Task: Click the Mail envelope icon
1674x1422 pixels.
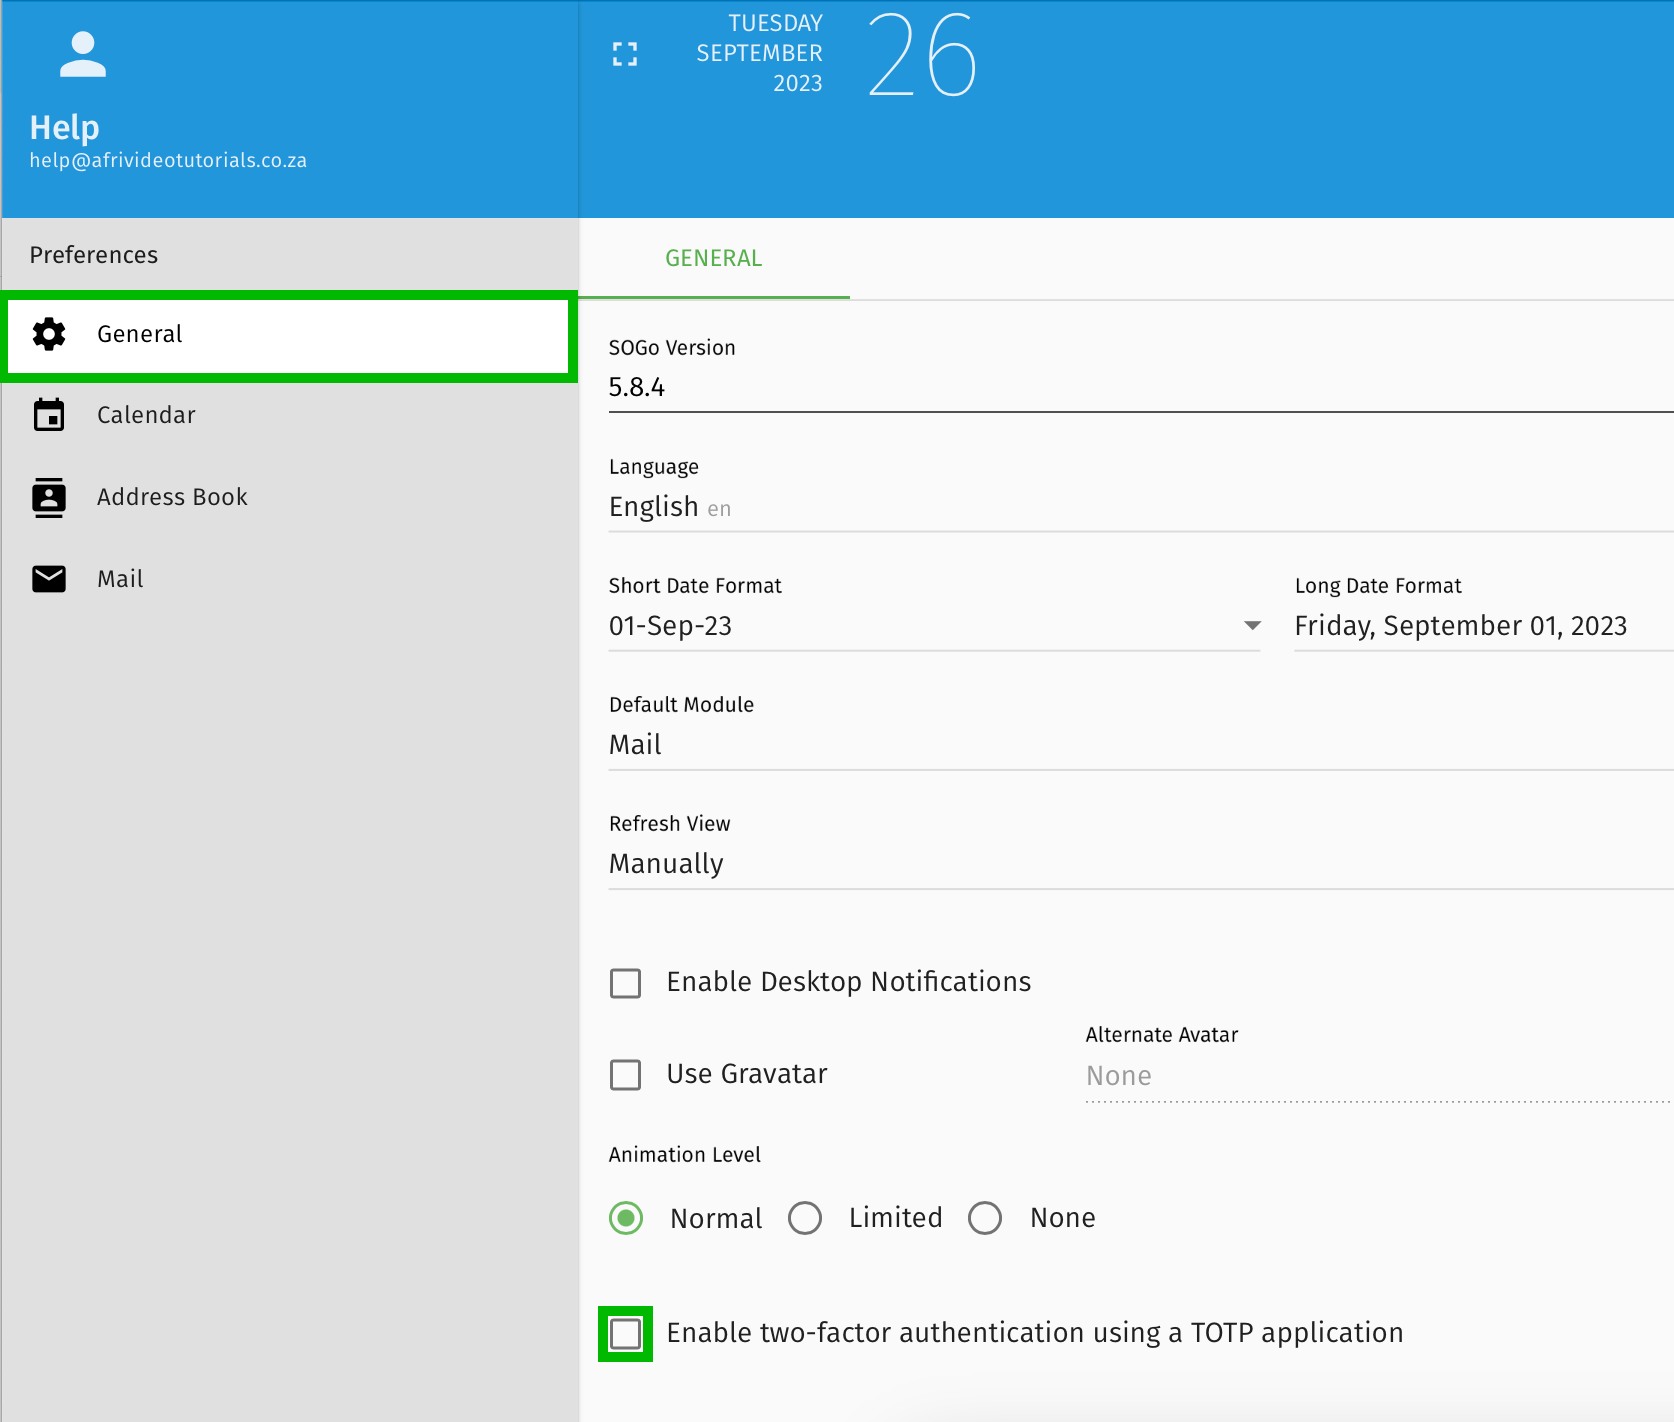Action: click(49, 579)
